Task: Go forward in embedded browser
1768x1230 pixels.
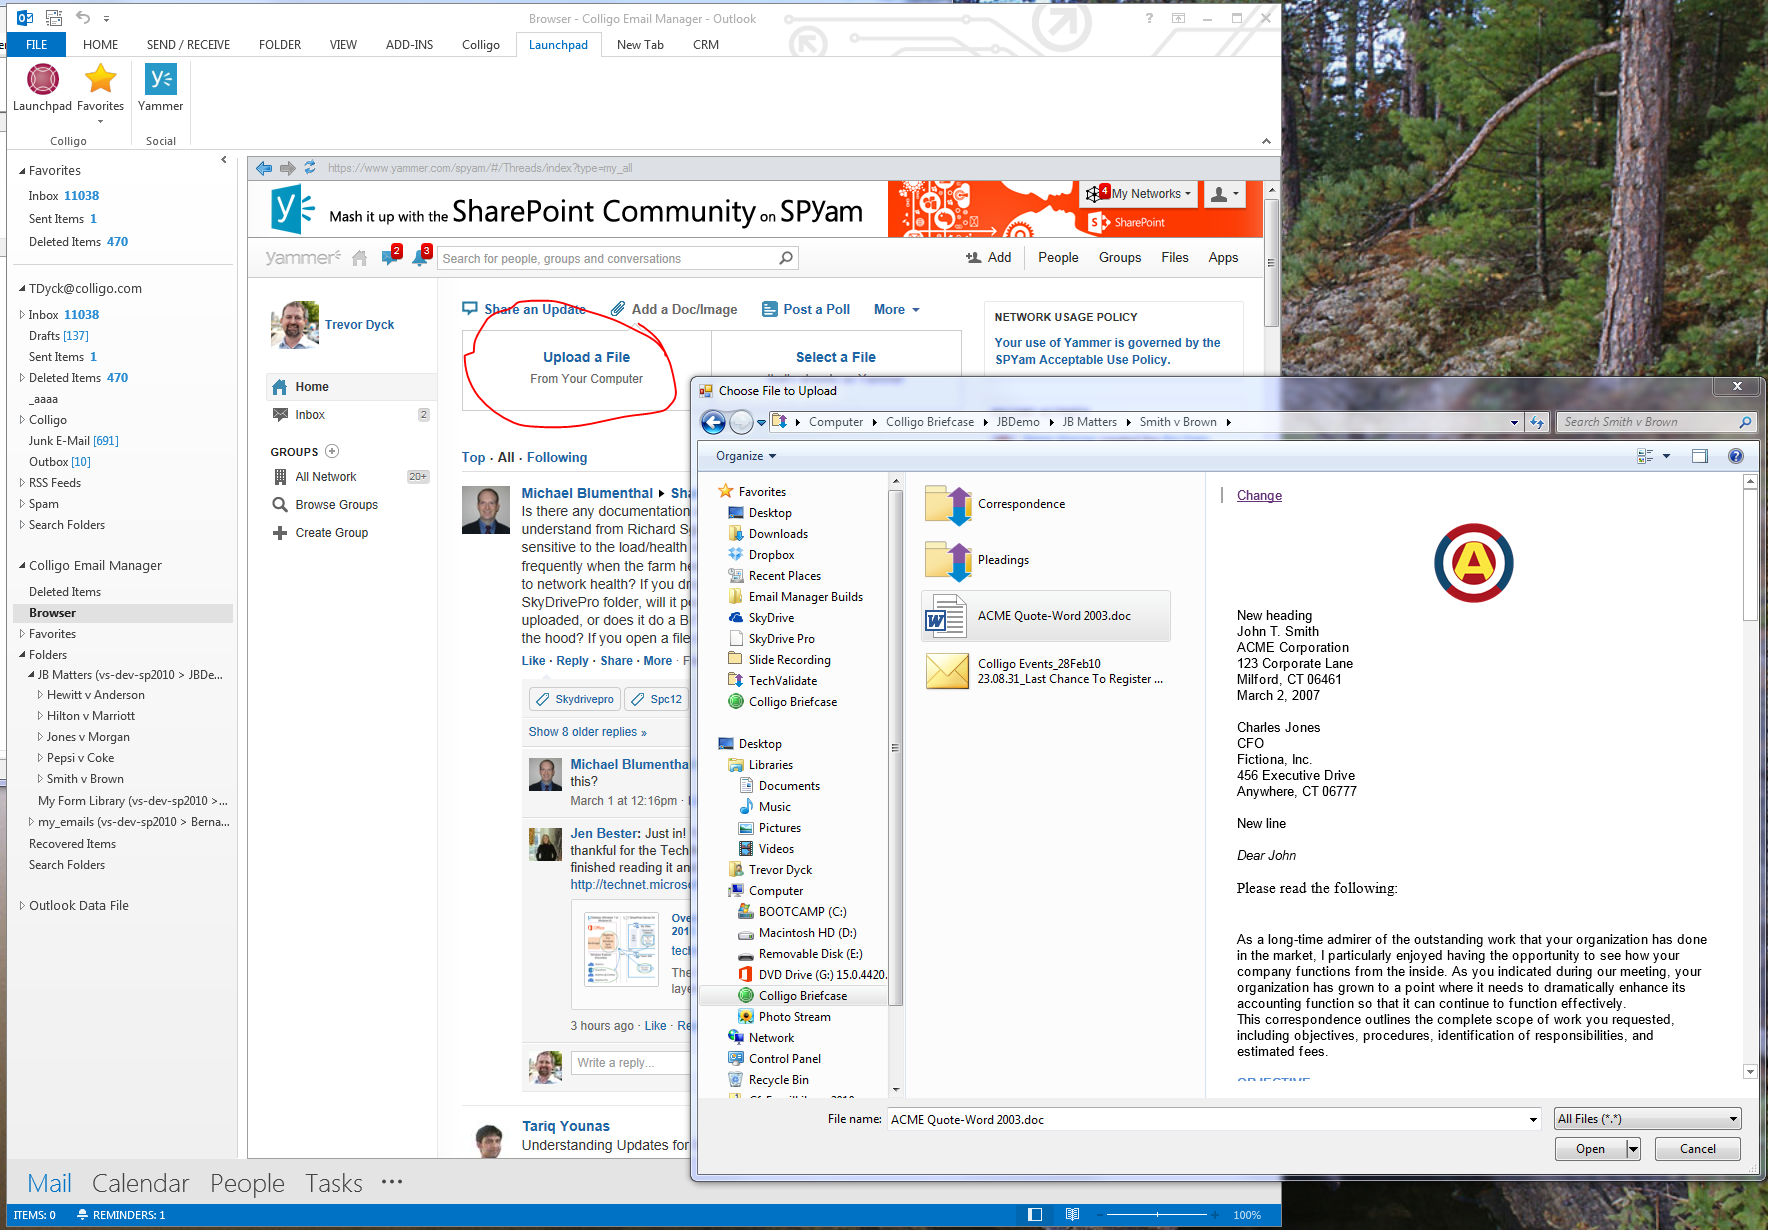Action: (287, 168)
